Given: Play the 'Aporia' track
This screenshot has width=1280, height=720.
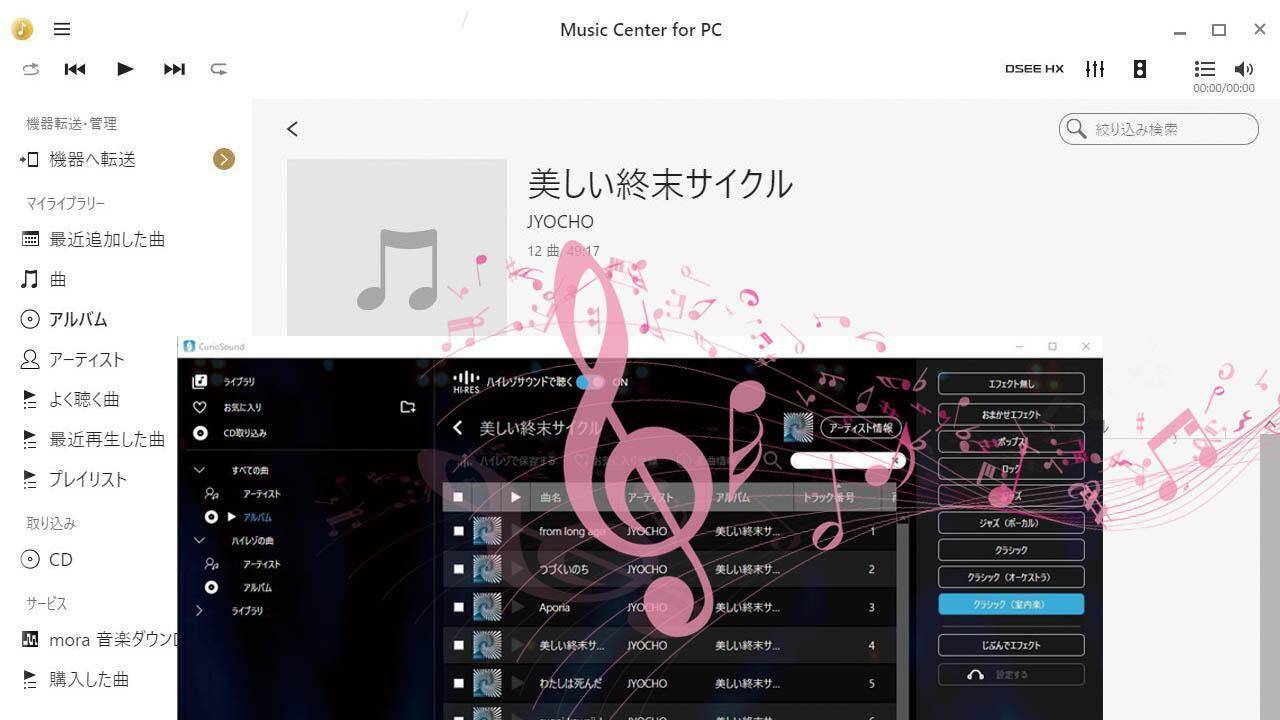Looking at the screenshot, I should [517, 607].
